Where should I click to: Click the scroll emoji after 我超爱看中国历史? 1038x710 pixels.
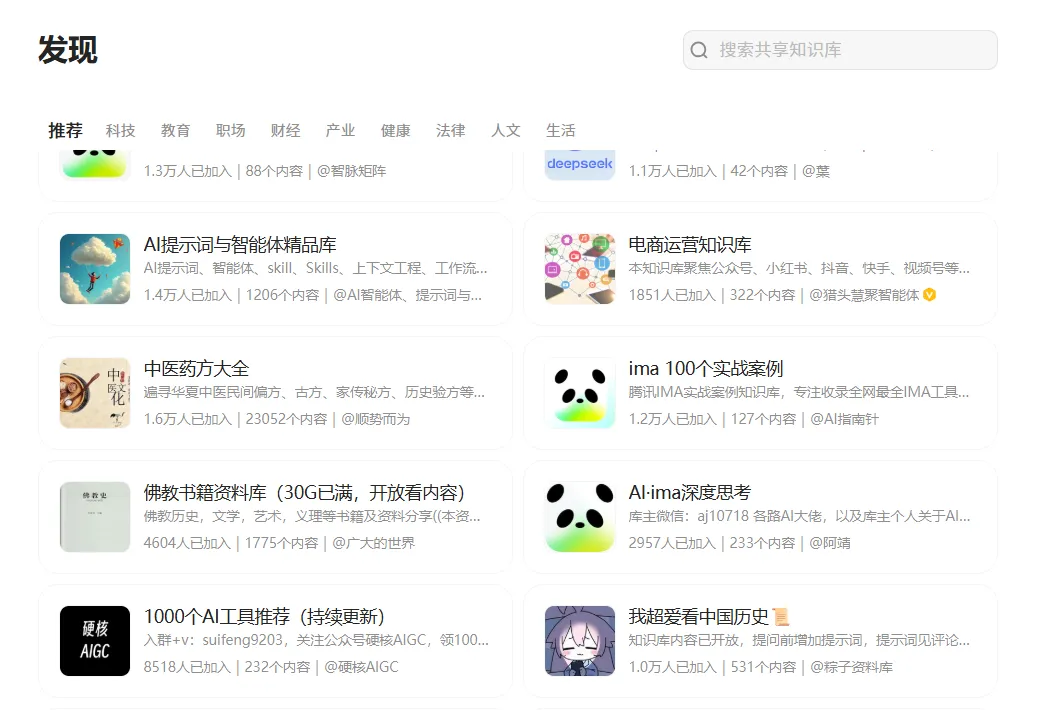tap(780, 617)
